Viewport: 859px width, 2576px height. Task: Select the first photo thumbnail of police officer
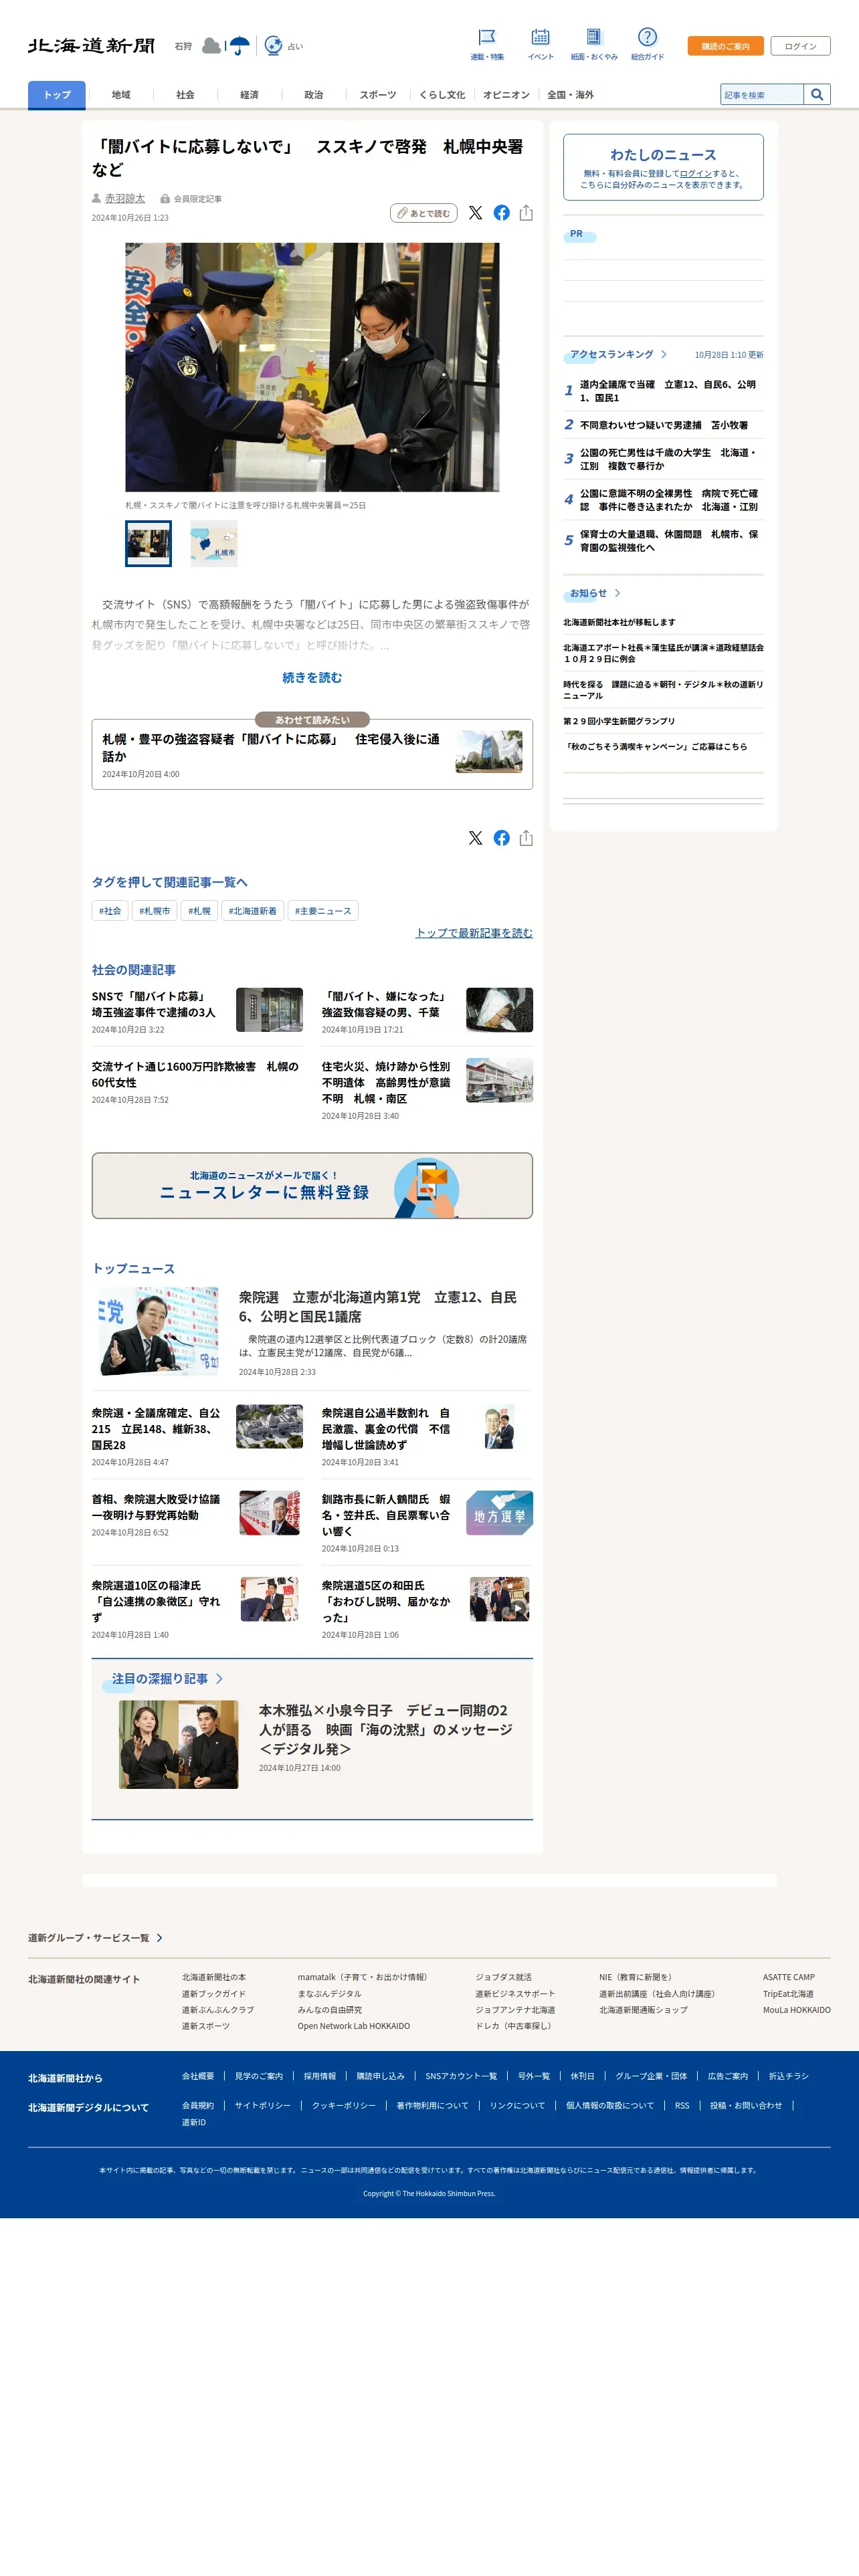pos(148,543)
